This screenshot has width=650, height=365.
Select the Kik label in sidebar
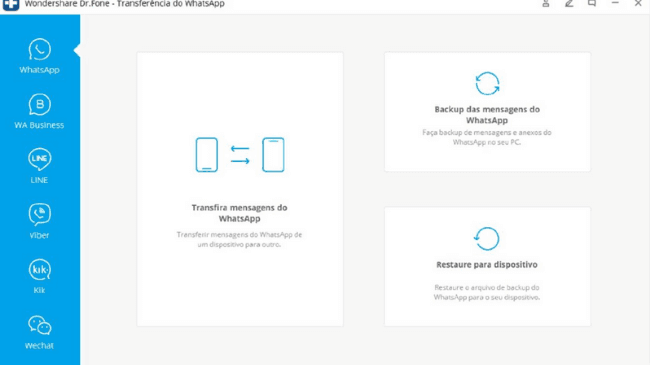click(39, 290)
